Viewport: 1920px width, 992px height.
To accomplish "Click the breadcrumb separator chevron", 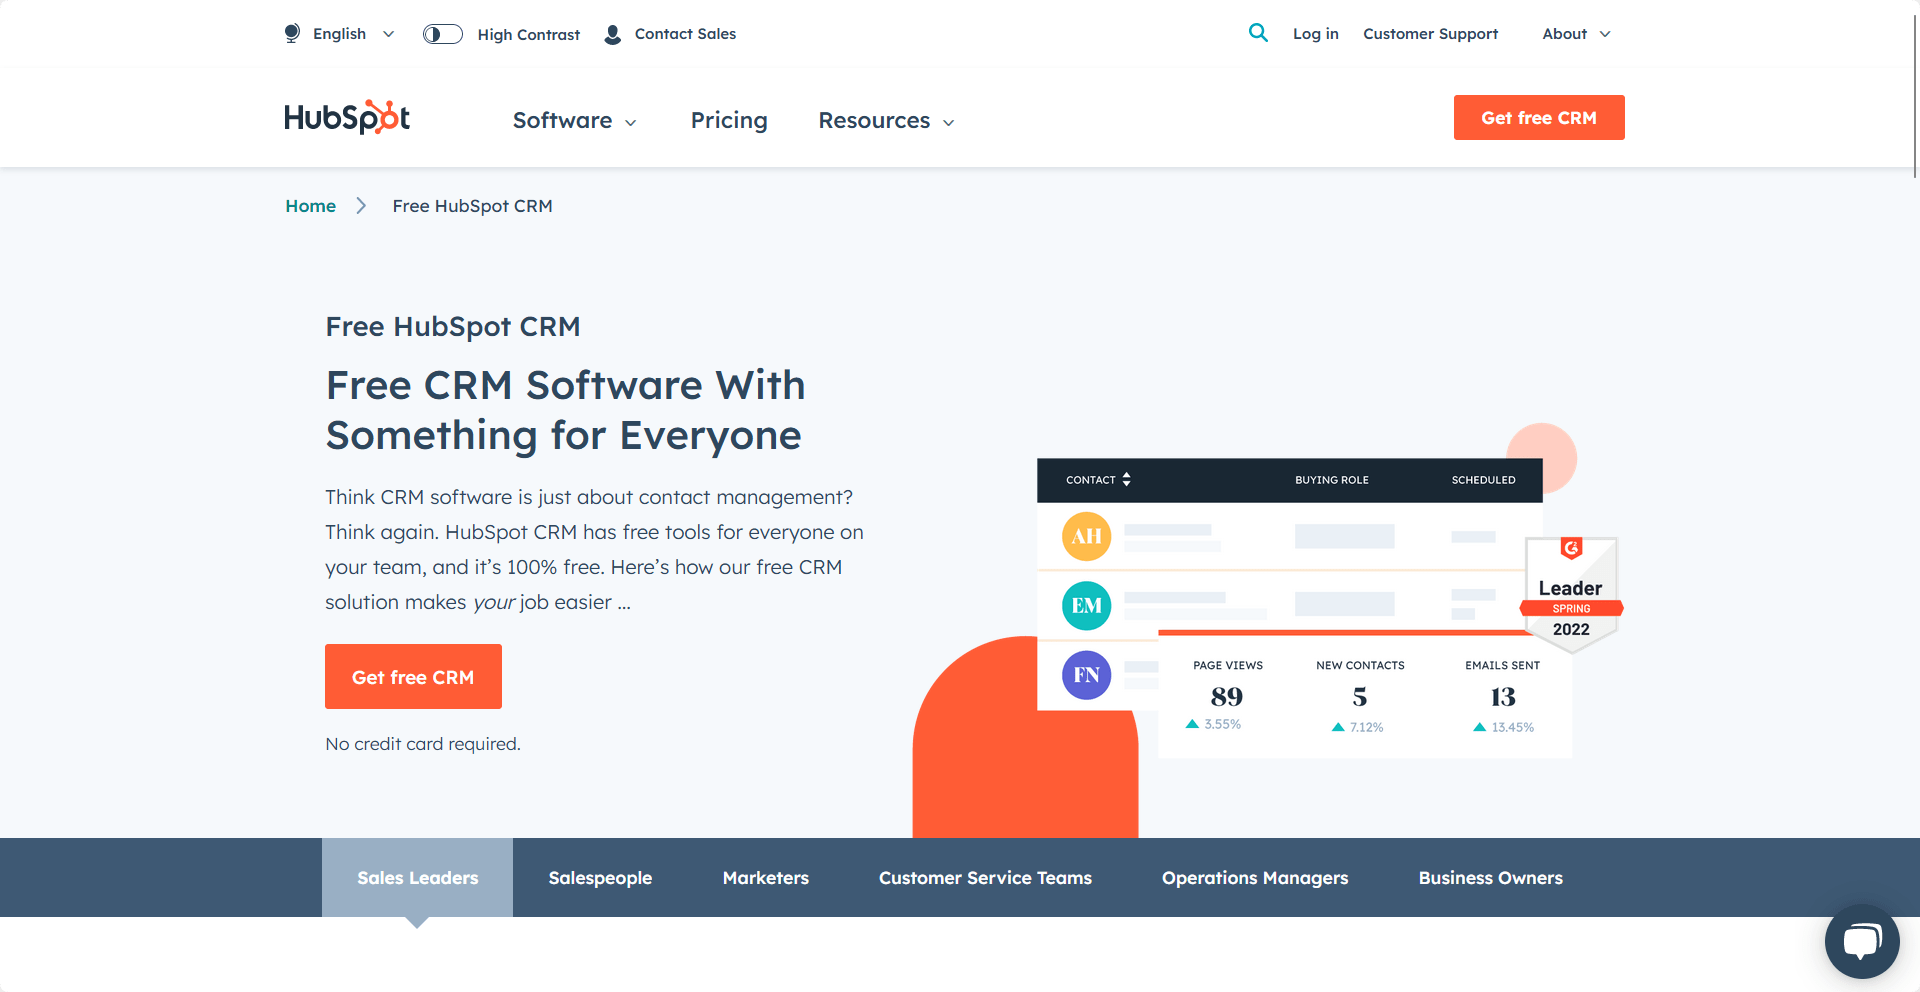I will pos(361,205).
